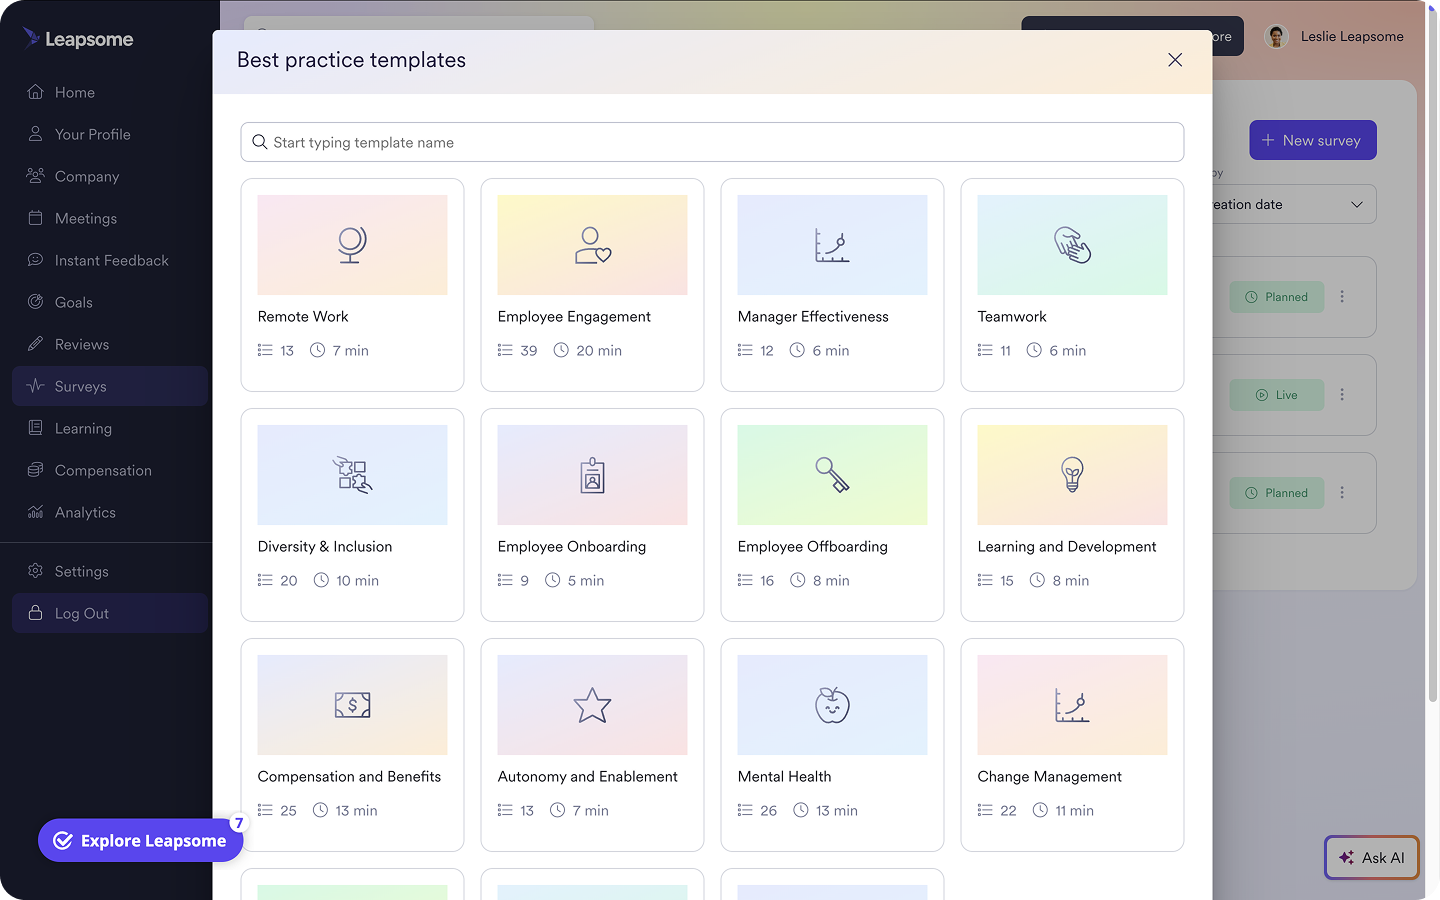
Task: Click Leslie Leapsome user name
Action: [x=1352, y=37]
